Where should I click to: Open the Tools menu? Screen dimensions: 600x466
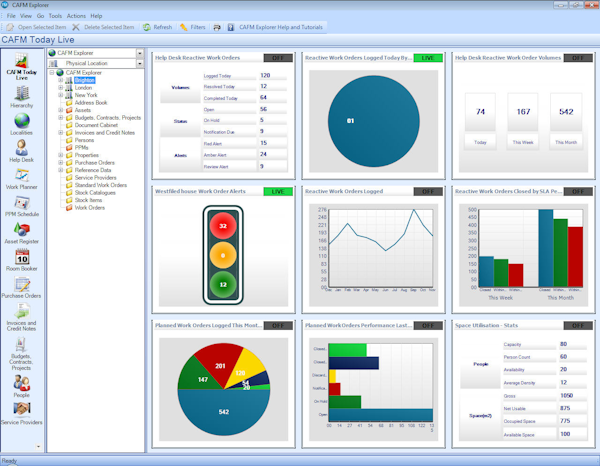(x=55, y=16)
